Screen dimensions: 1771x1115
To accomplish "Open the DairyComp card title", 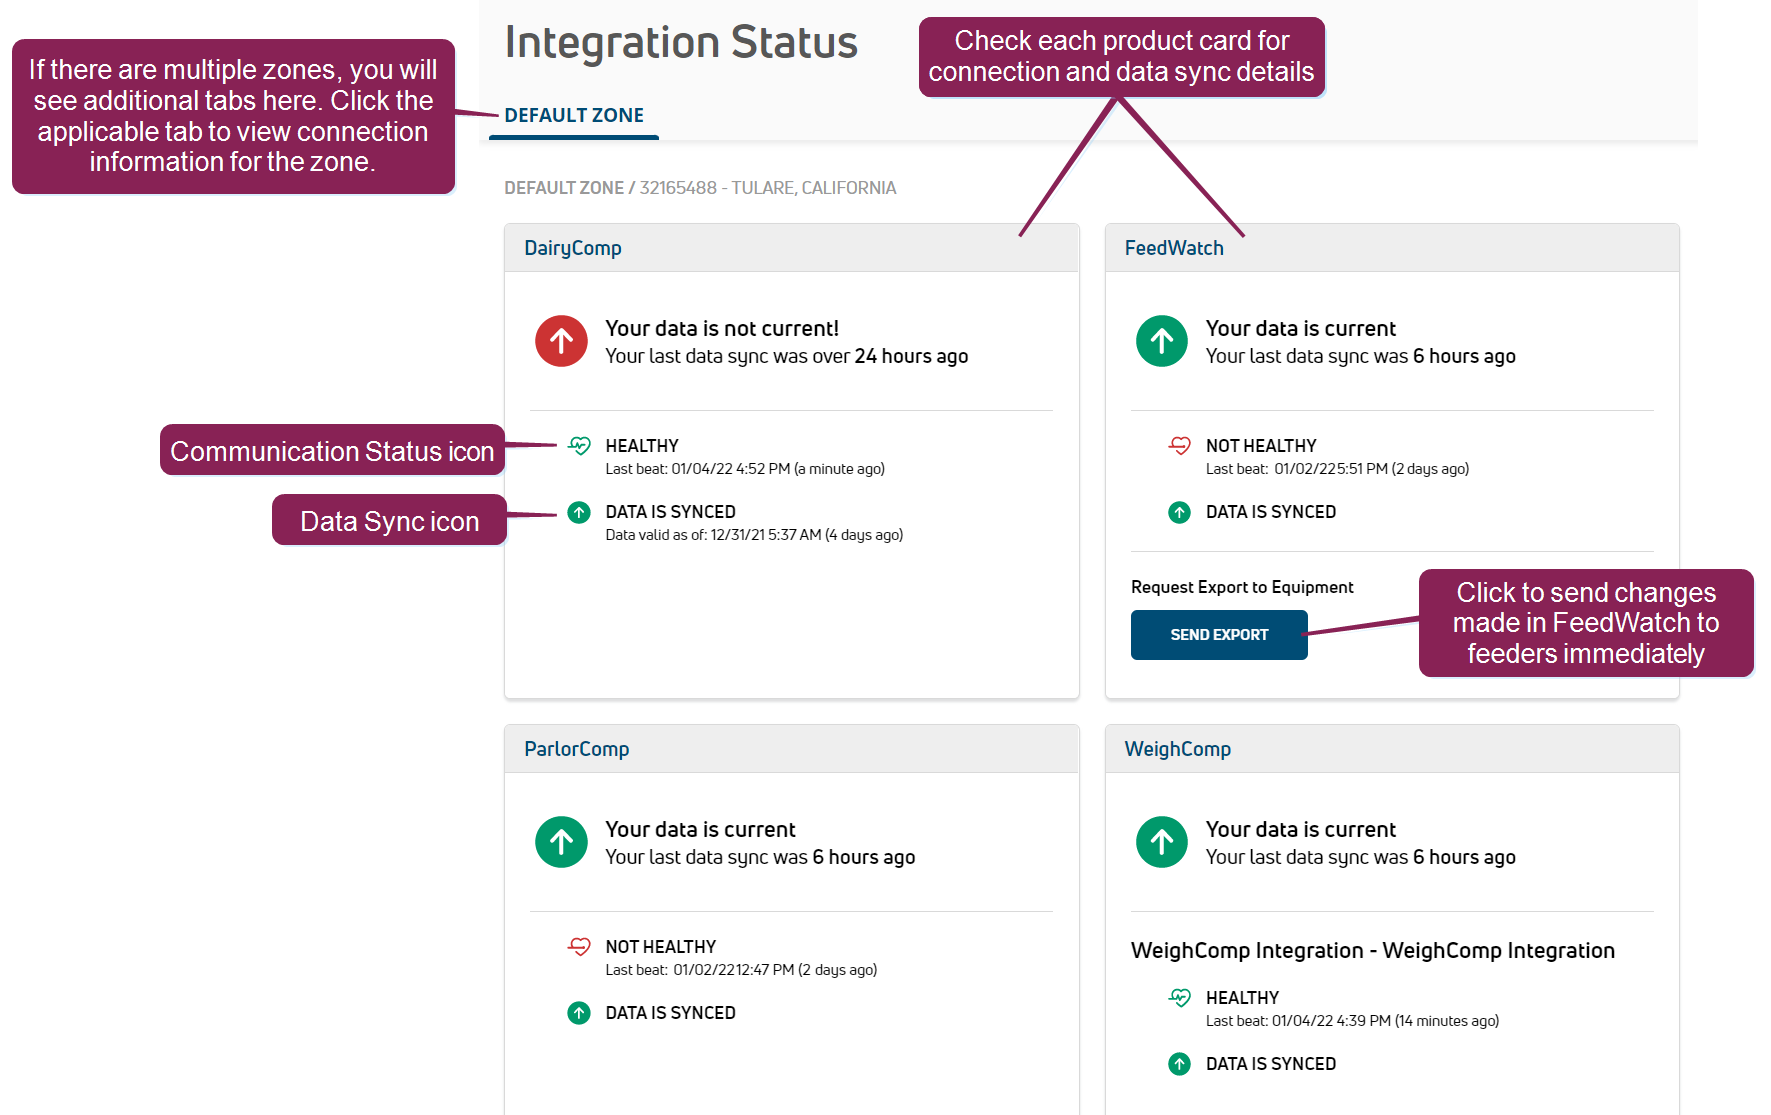I will pyautogui.click(x=573, y=248).
